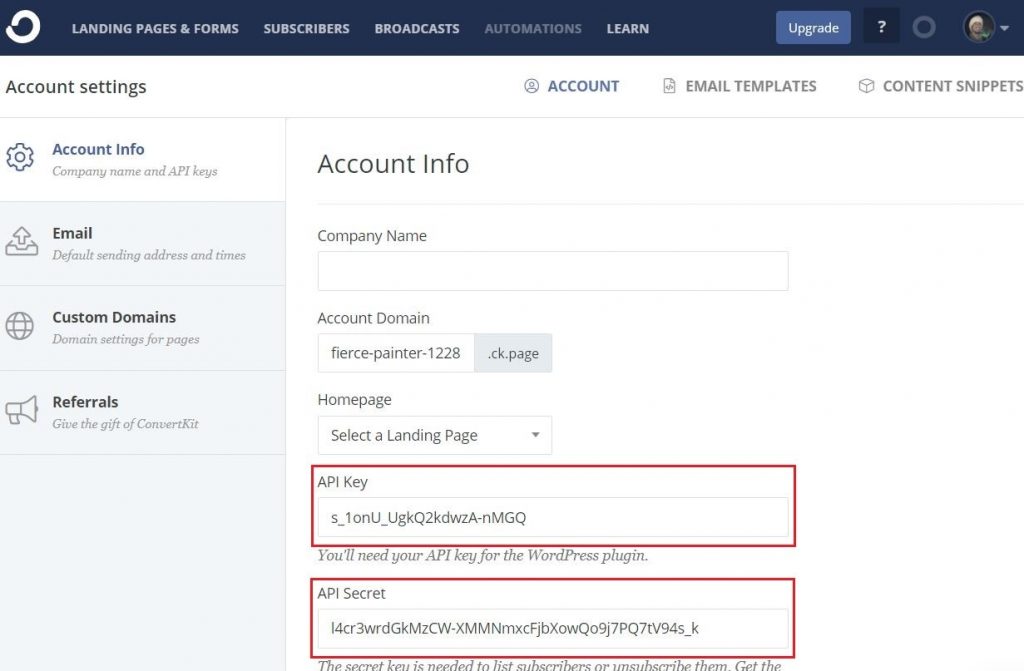Switch to Content Snippets tab

point(940,86)
